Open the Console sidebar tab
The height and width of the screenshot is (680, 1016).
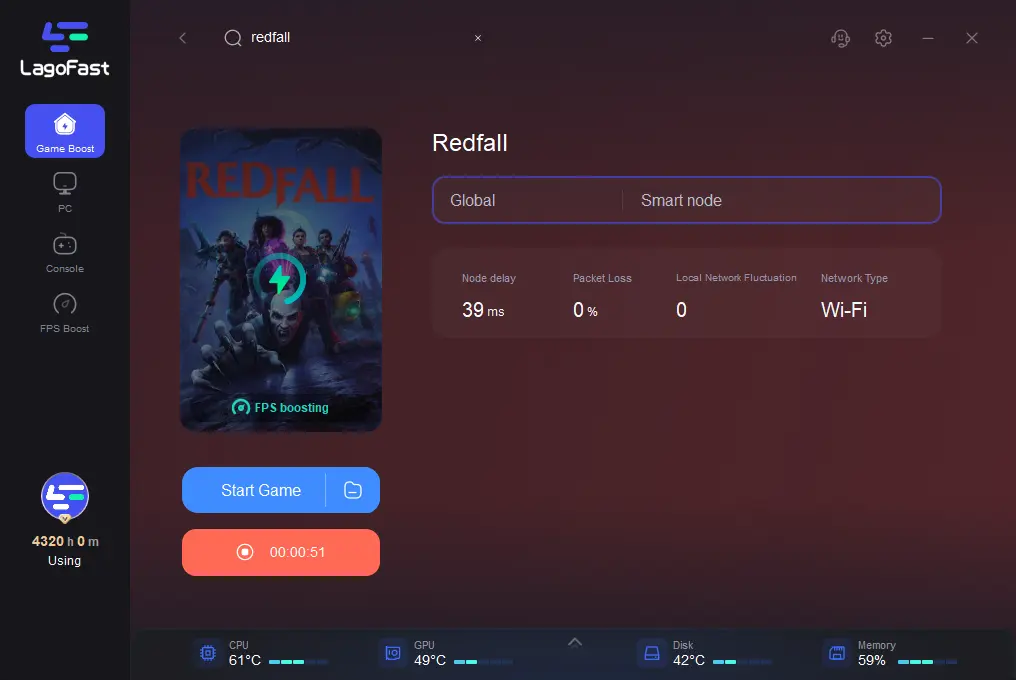65,253
